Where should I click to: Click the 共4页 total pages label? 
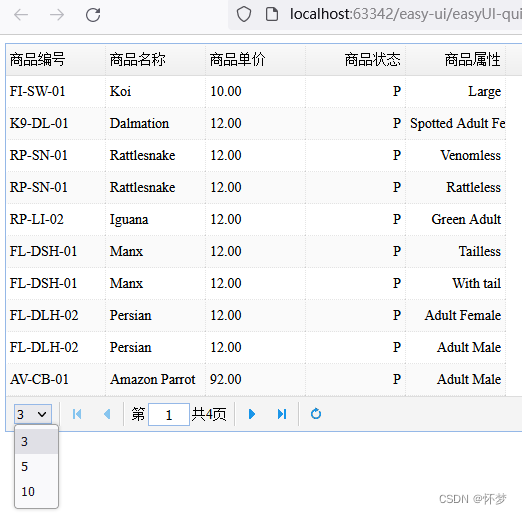(x=209, y=414)
